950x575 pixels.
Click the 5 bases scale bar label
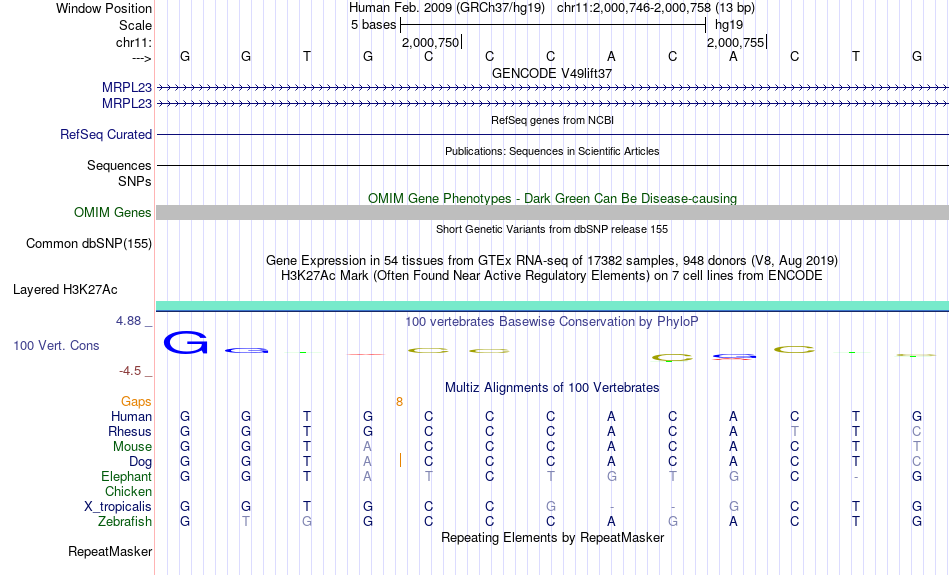[373, 25]
